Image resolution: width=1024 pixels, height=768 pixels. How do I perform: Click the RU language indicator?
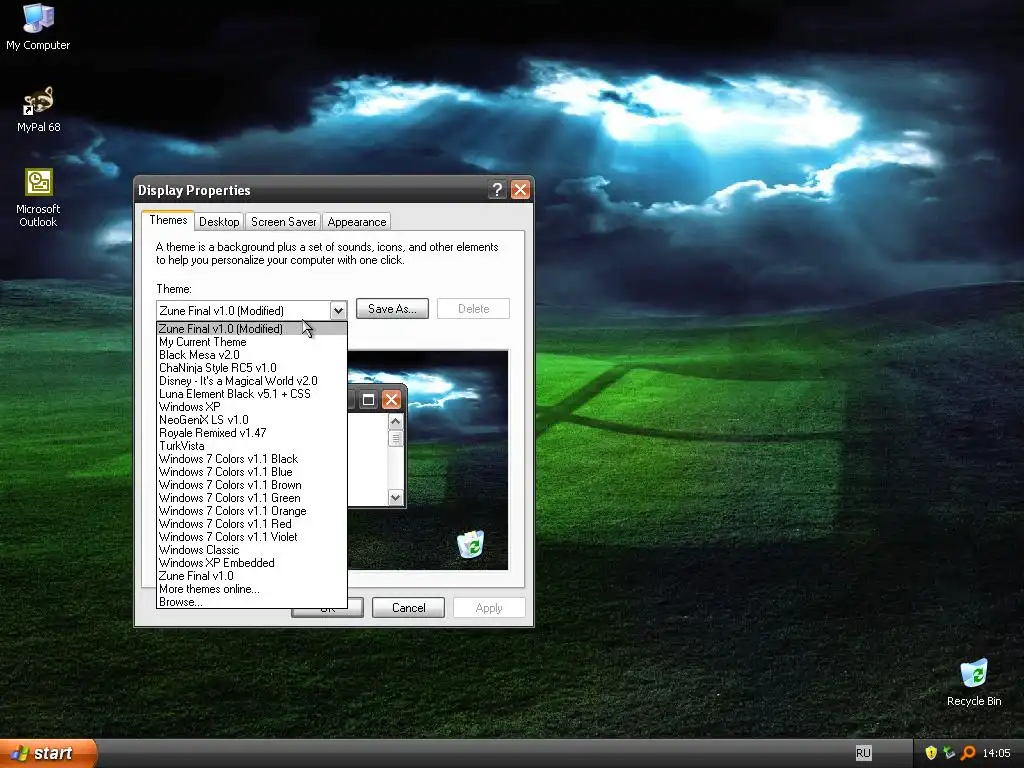863,753
